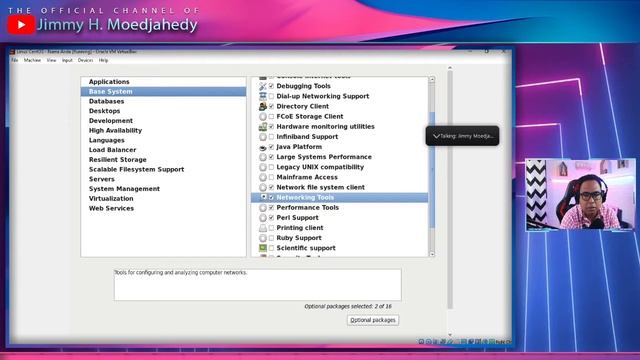Enable the Infiniband Support checkbox
This screenshot has height=360, width=640.
coord(271,137)
